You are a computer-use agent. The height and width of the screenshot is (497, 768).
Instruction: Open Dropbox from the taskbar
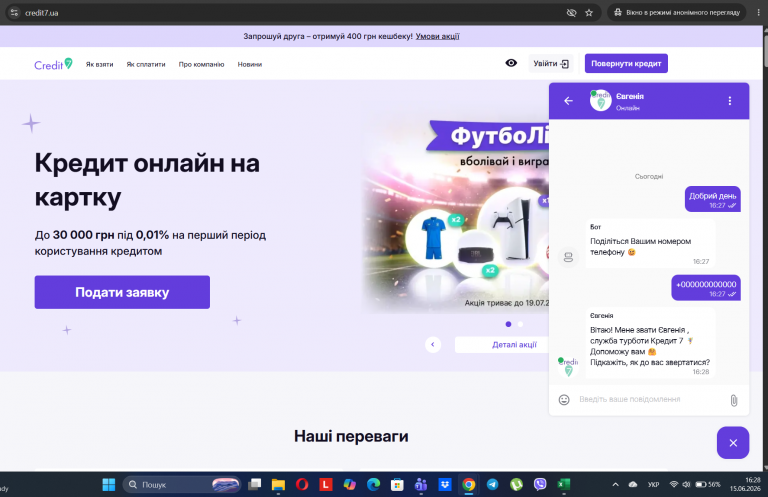445,485
